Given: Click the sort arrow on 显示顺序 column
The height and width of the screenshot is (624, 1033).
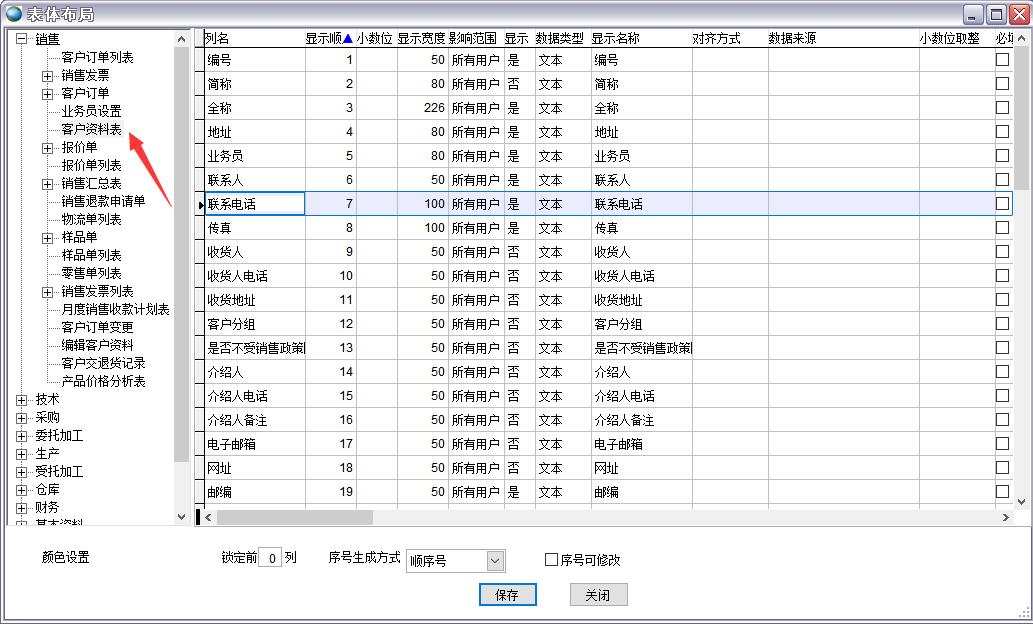Looking at the screenshot, I should click(x=348, y=39).
